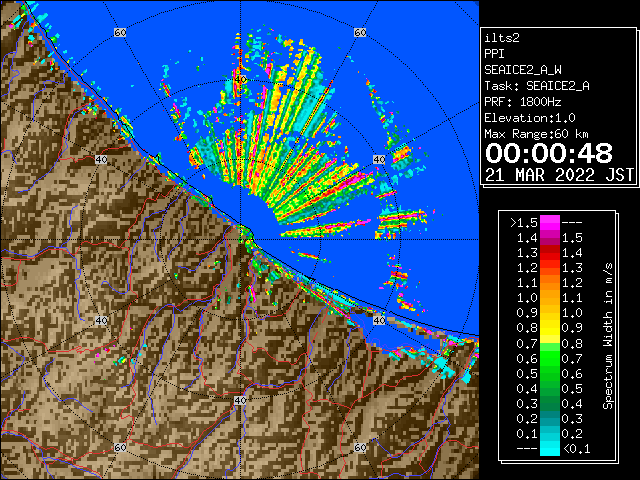
Task: Click the 00:00:48 timestamp
Action: click(x=549, y=153)
